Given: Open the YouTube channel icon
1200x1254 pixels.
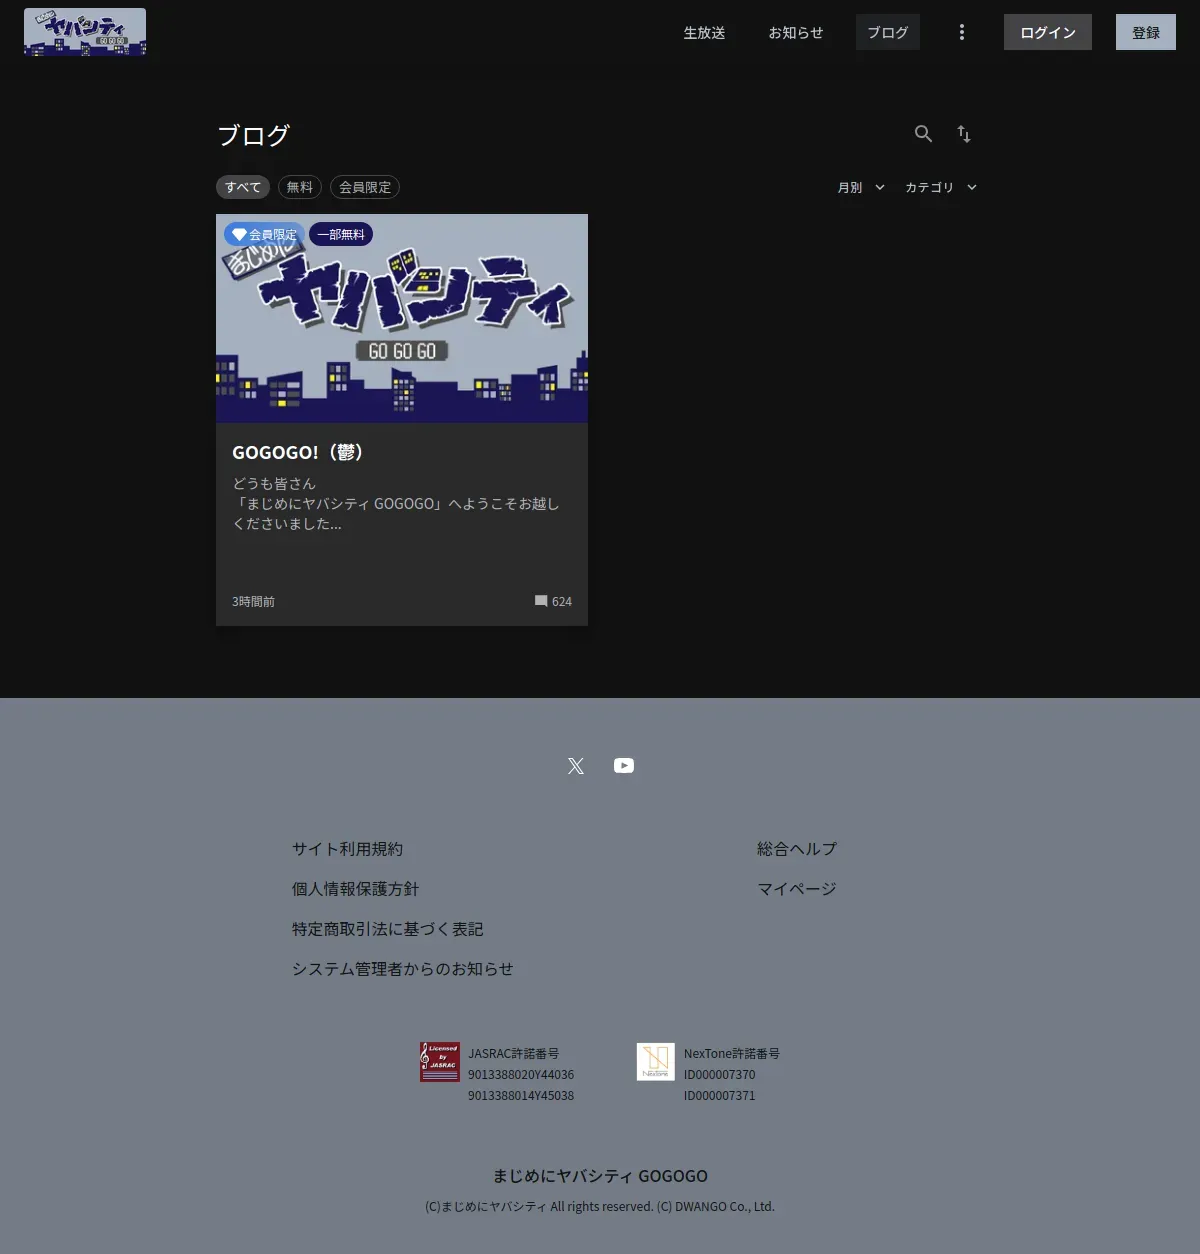Looking at the screenshot, I should tap(624, 766).
